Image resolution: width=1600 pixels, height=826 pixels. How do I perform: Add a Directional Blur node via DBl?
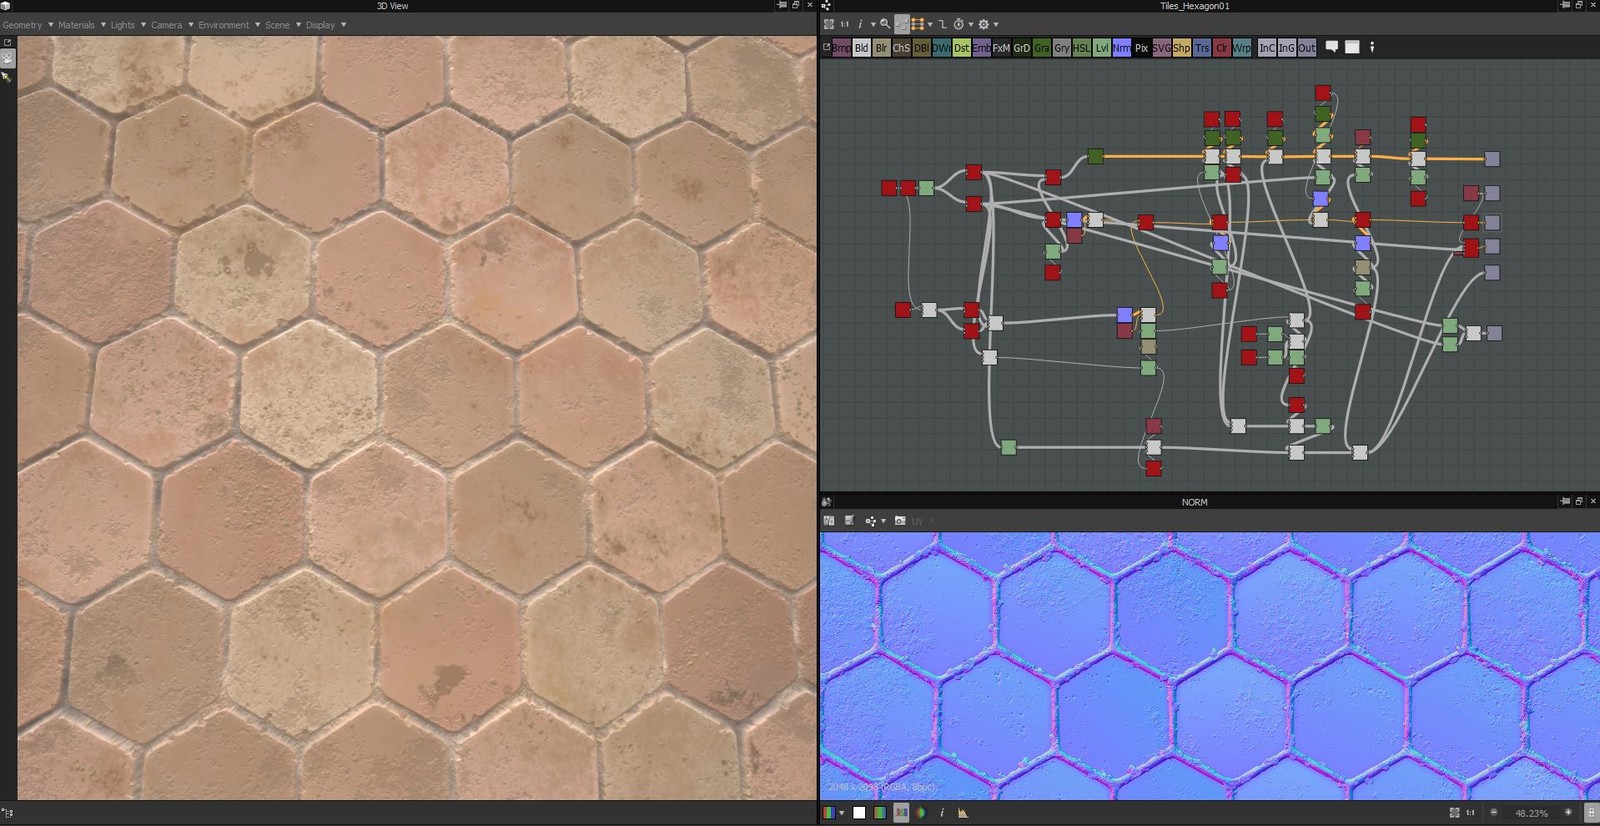point(921,48)
